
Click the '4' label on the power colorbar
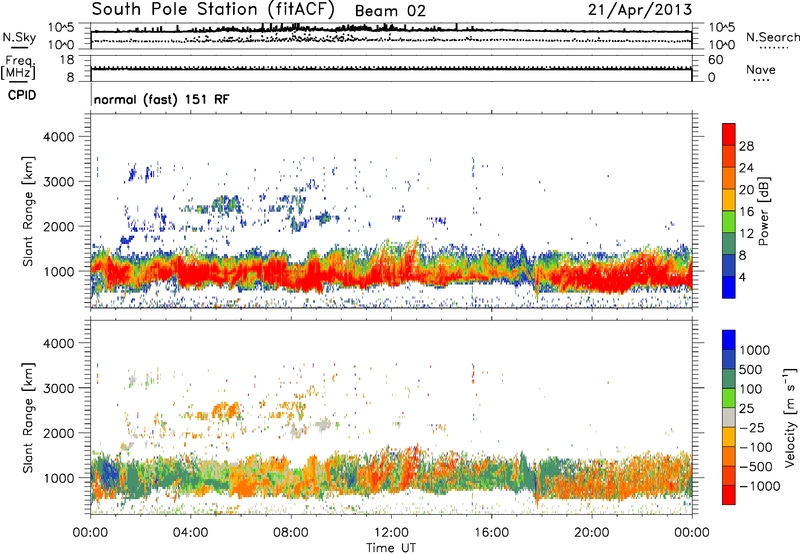click(x=742, y=278)
